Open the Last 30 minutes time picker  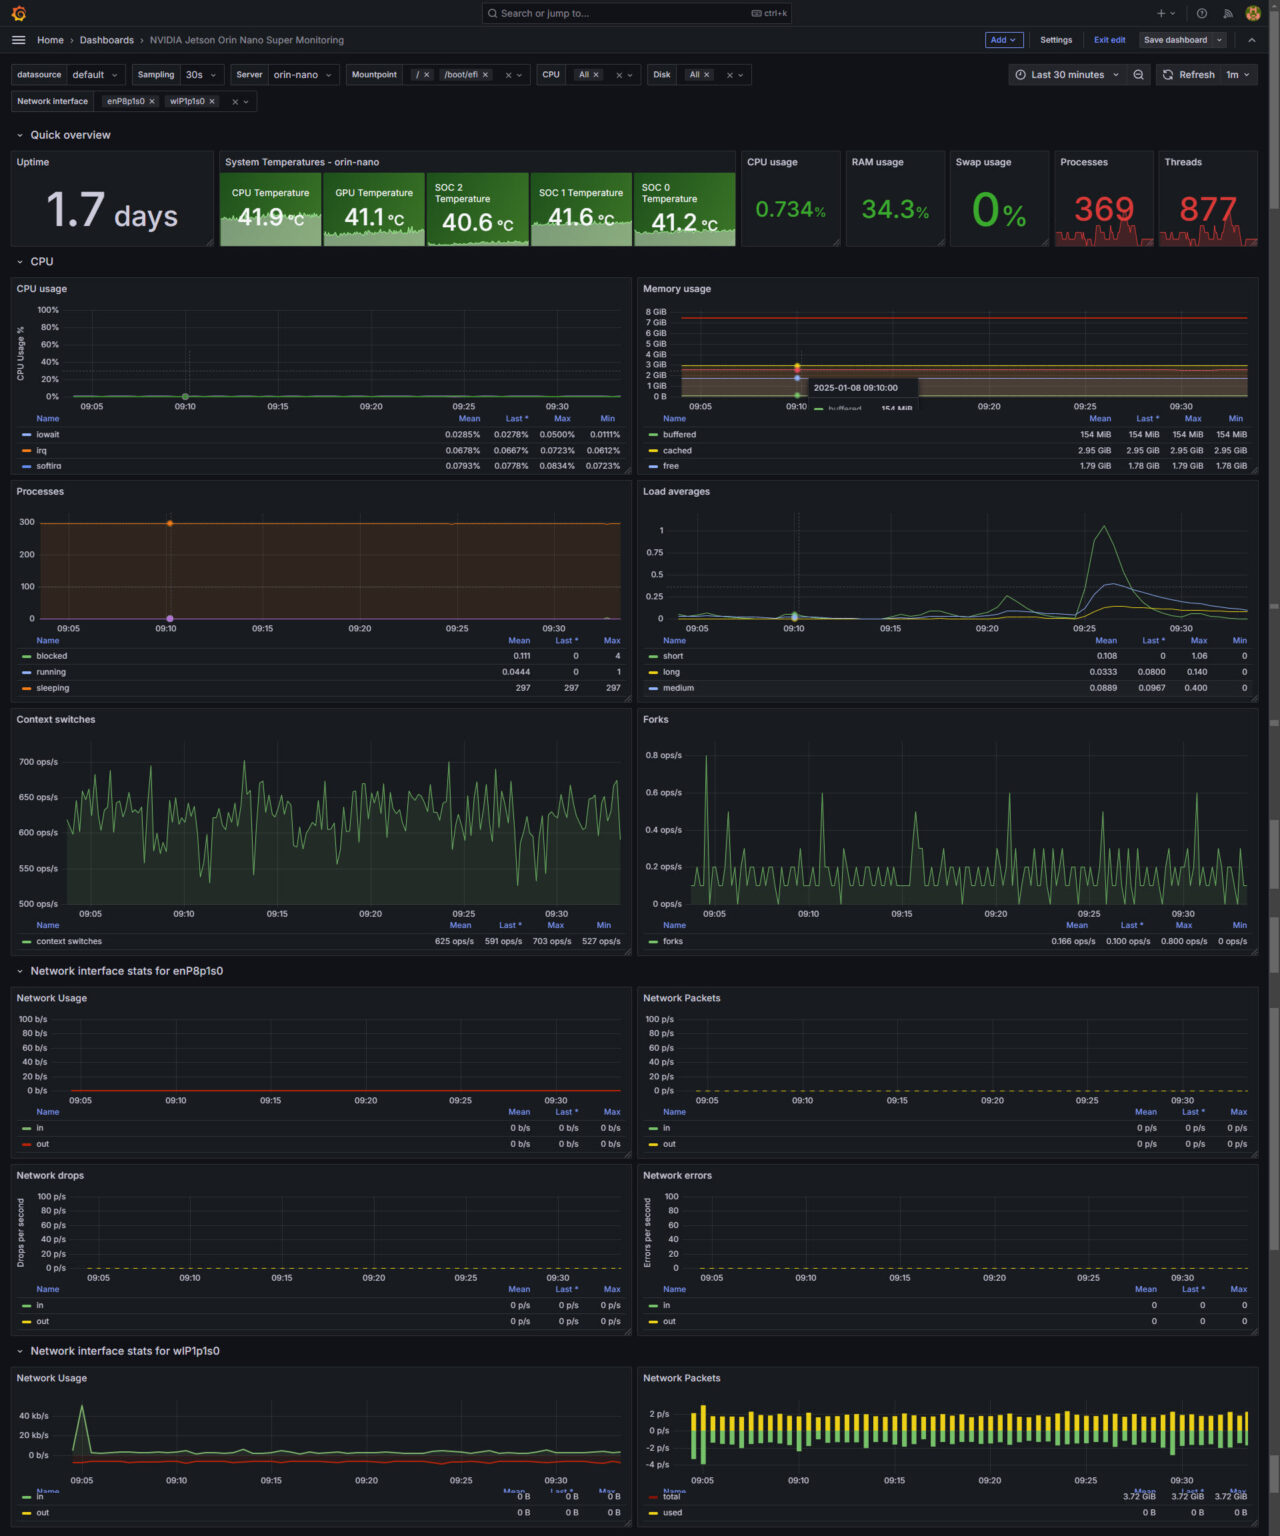pos(1066,74)
